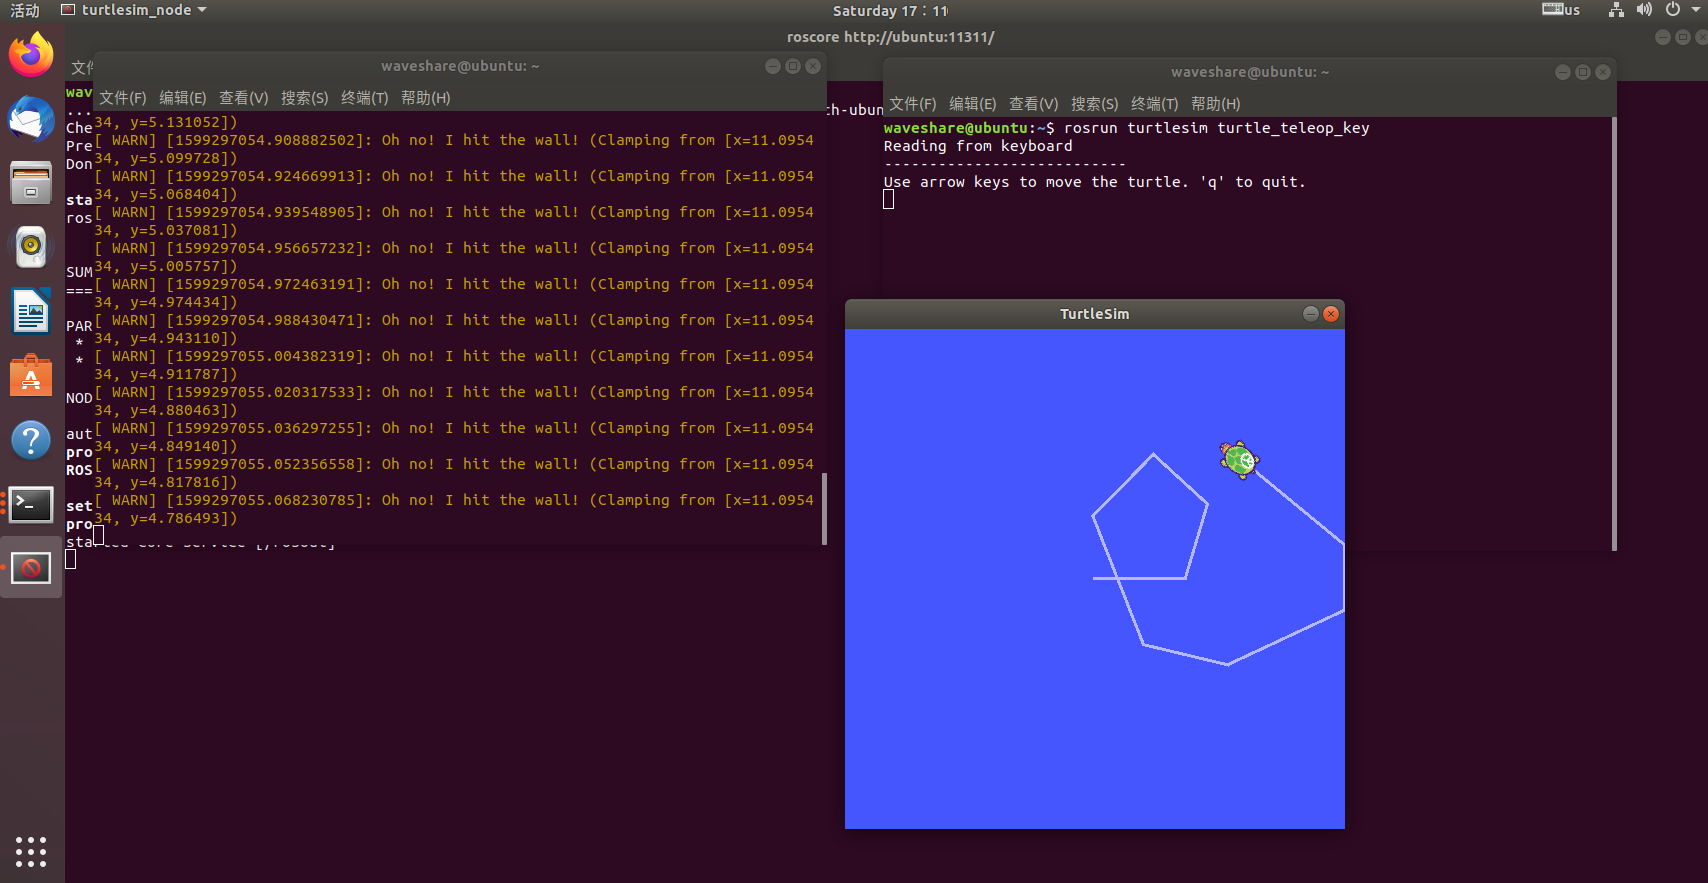1708x883 pixels.
Task: Click the line '34, y=5.131052])'
Action: pyautogui.click(x=166, y=122)
